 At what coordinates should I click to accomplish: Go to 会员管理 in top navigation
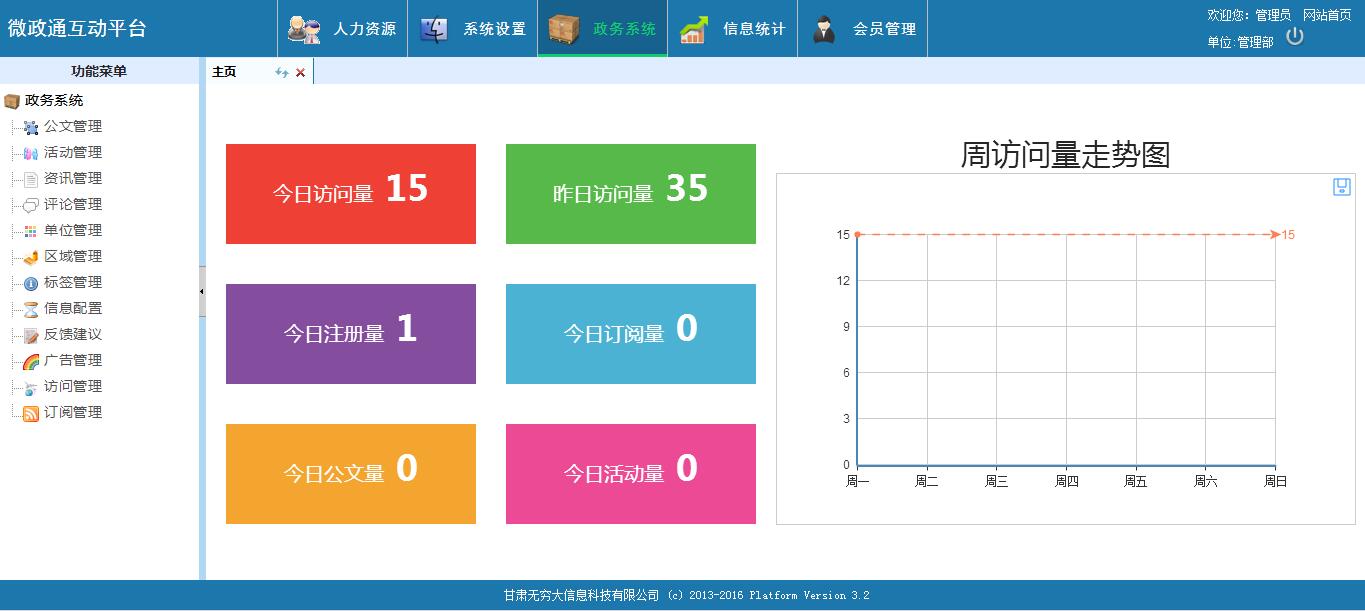pyautogui.click(x=863, y=29)
